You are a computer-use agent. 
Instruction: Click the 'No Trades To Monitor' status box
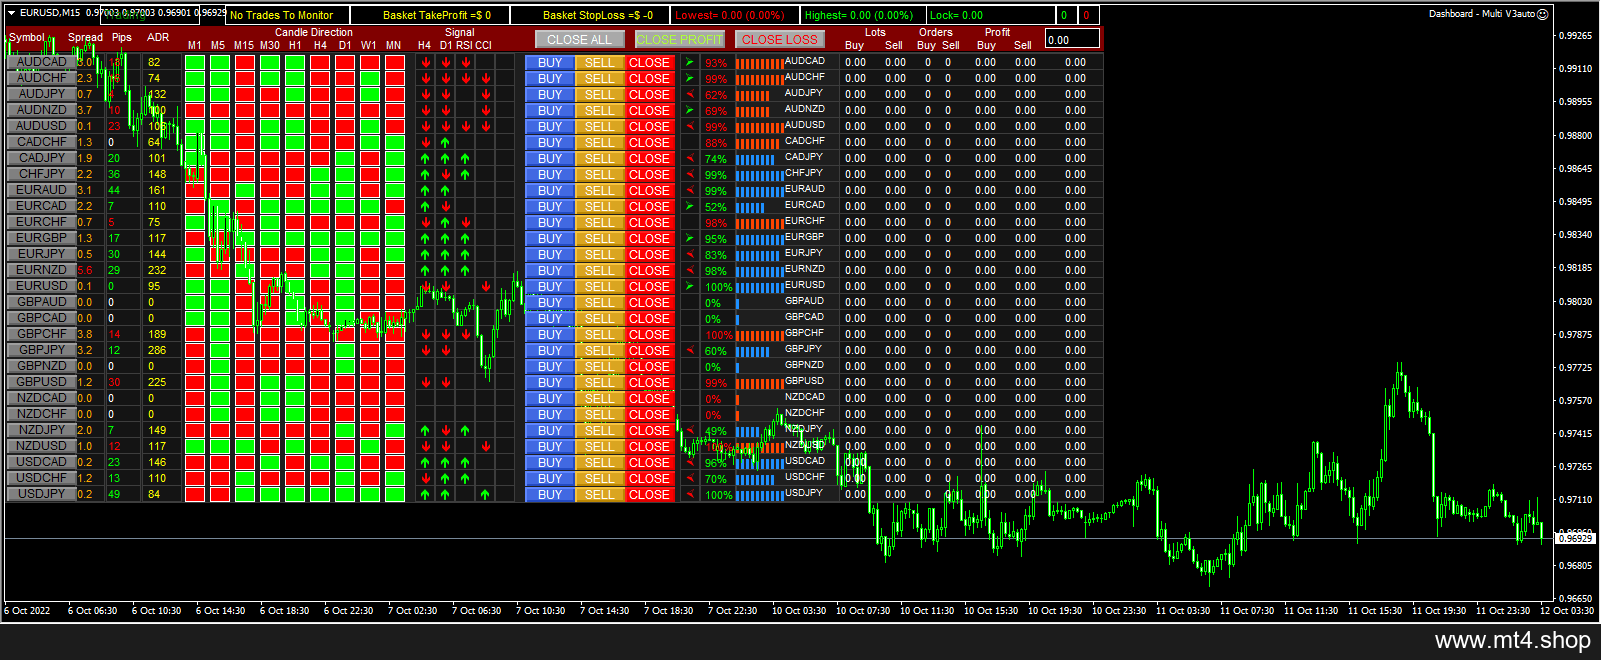[288, 15]
